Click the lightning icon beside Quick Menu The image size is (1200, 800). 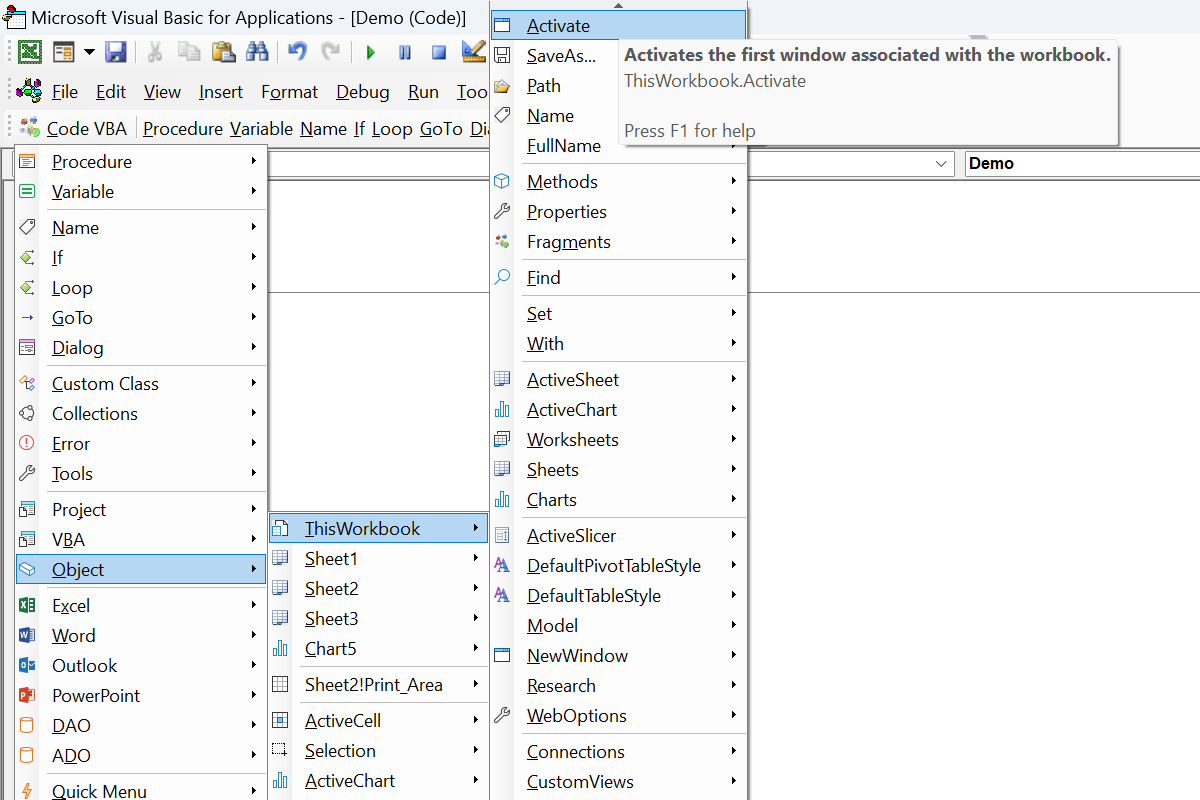[28, 790]
